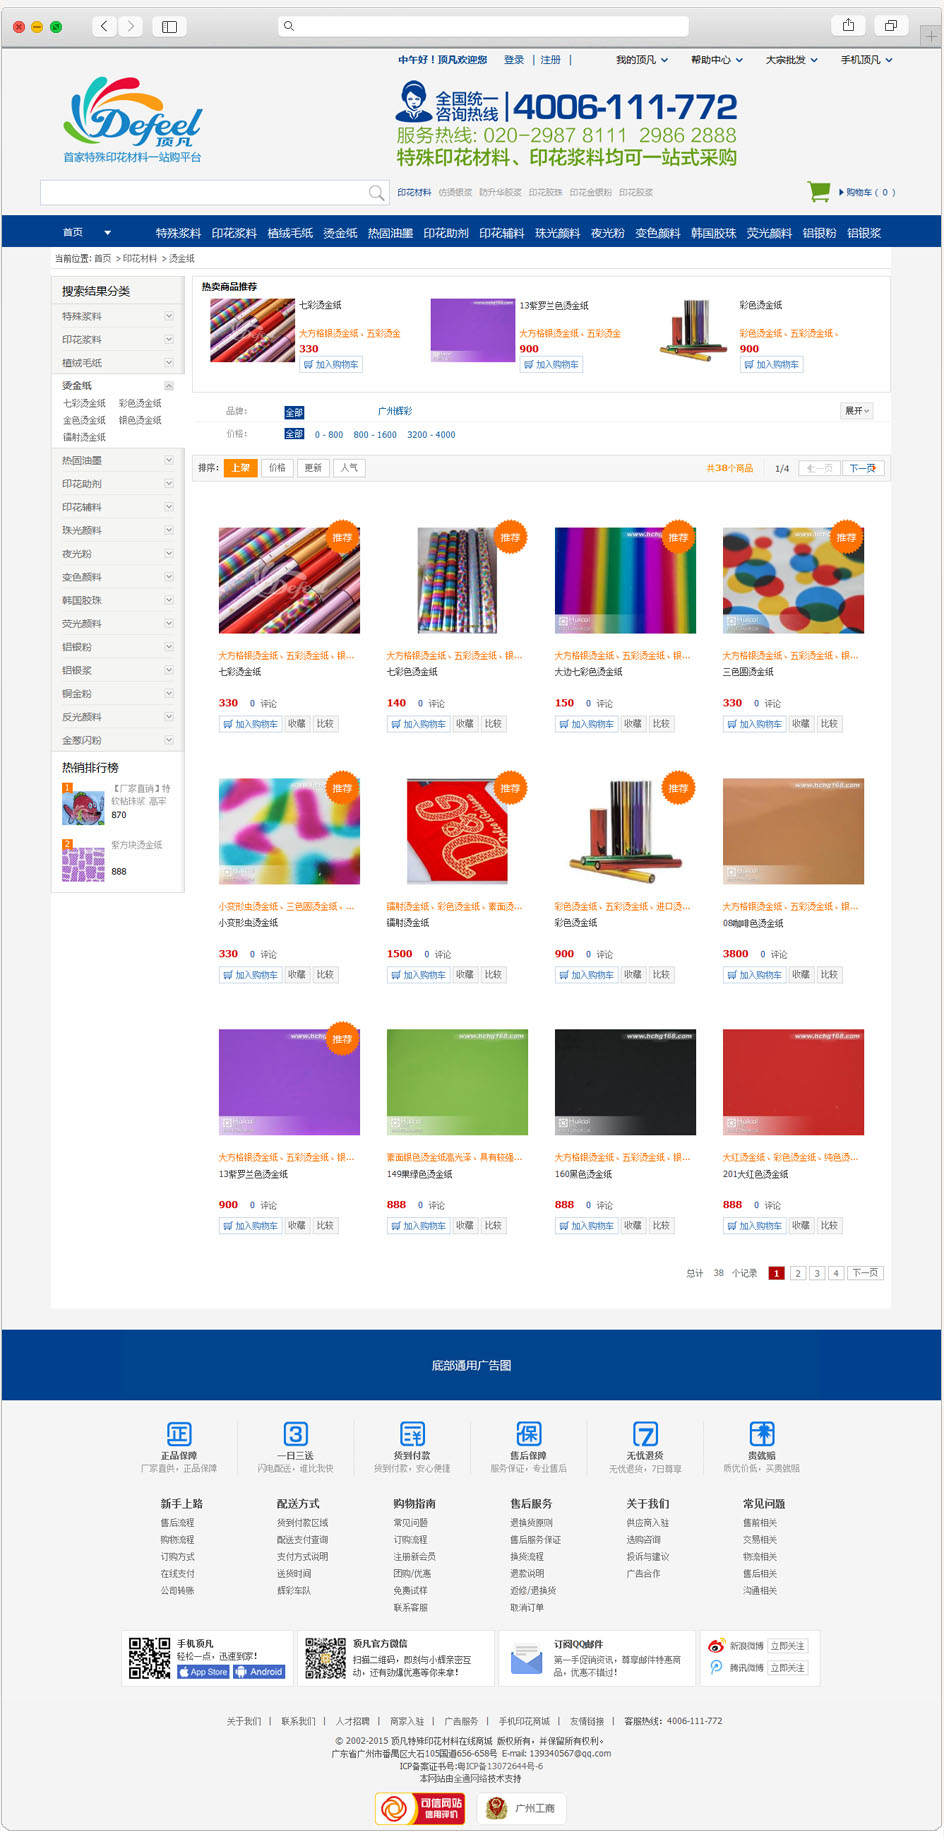Click the browser share icon
The image size is (944, 1838).
coord(848,26)
